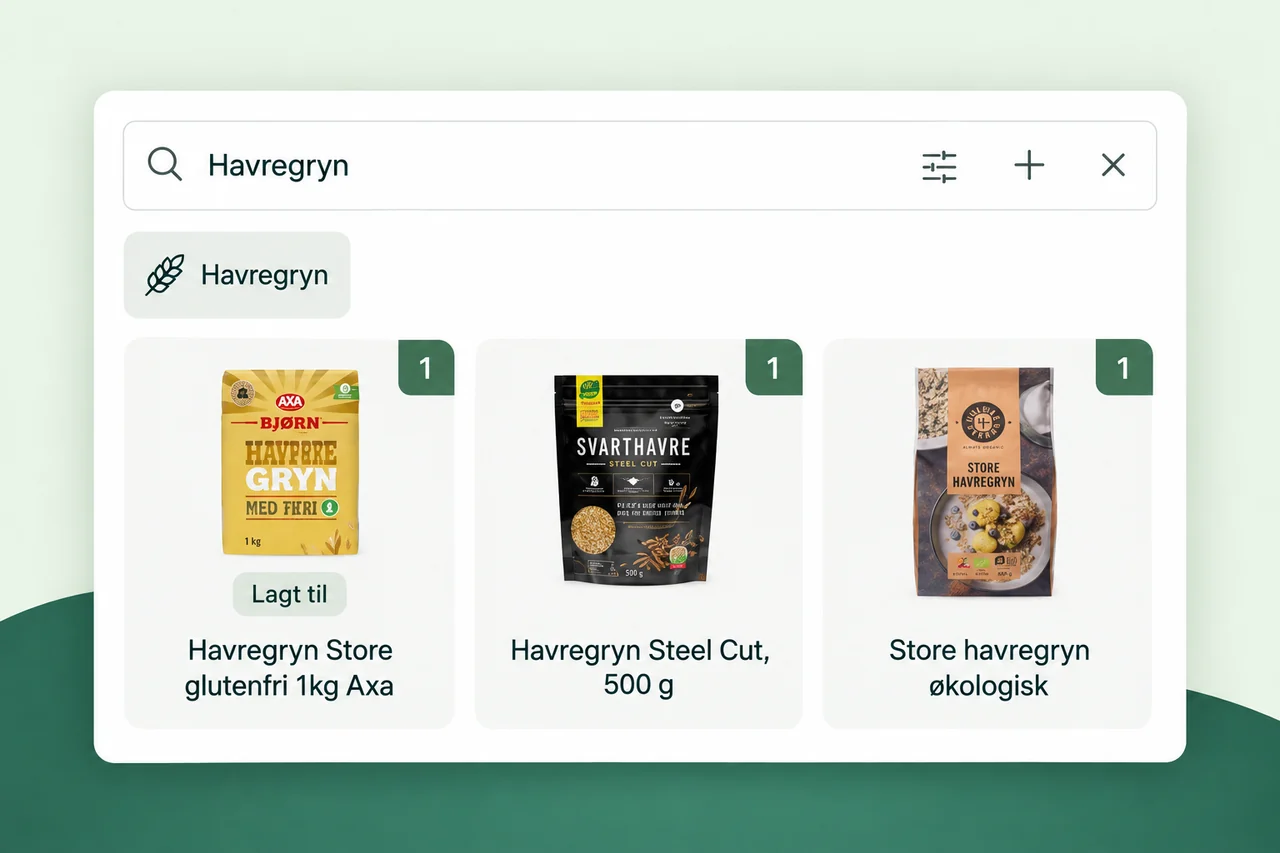This screenshot has width=1280, height=853.
Task: Open the Store Havregryn økologisk product image
Action: (985, 482)
